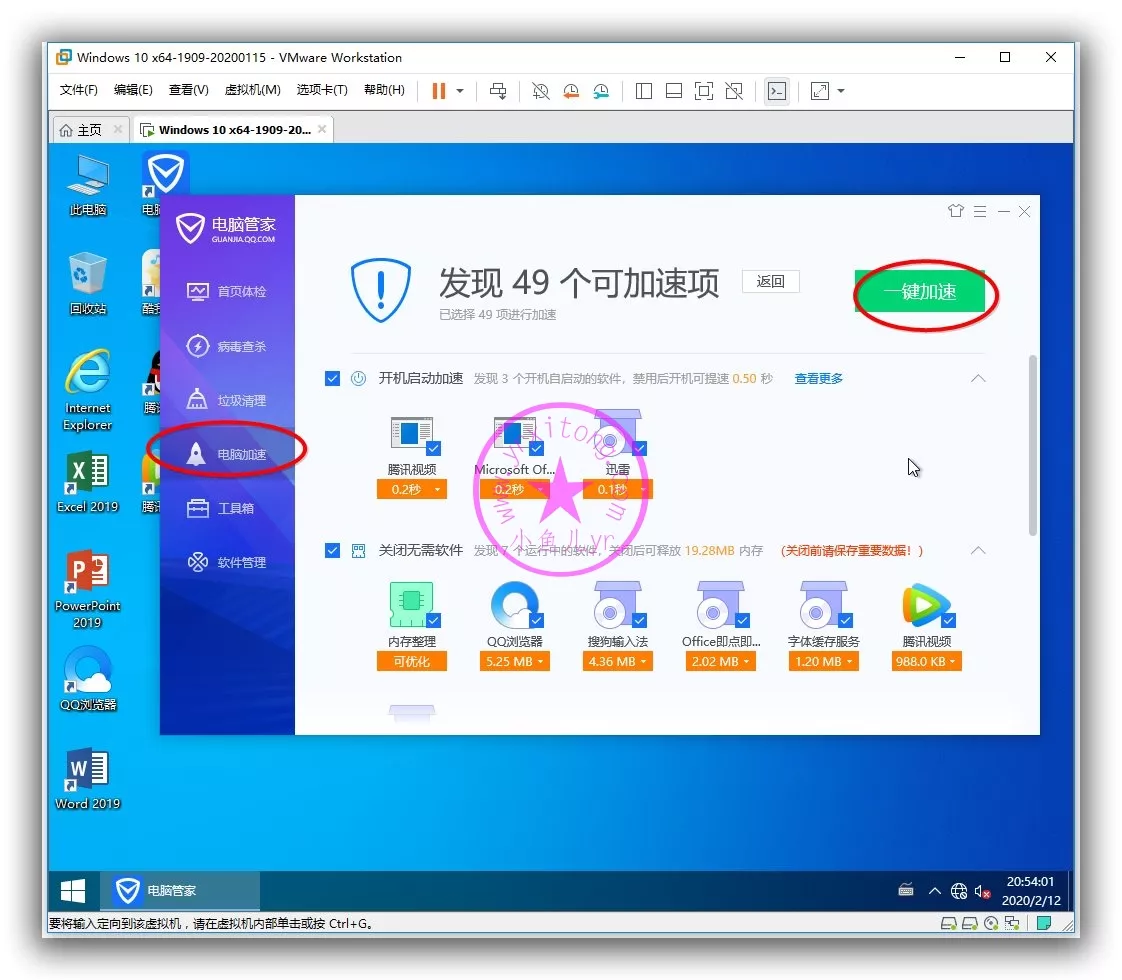Open 软件管理 software management in sidebar

tap(228, 563)
